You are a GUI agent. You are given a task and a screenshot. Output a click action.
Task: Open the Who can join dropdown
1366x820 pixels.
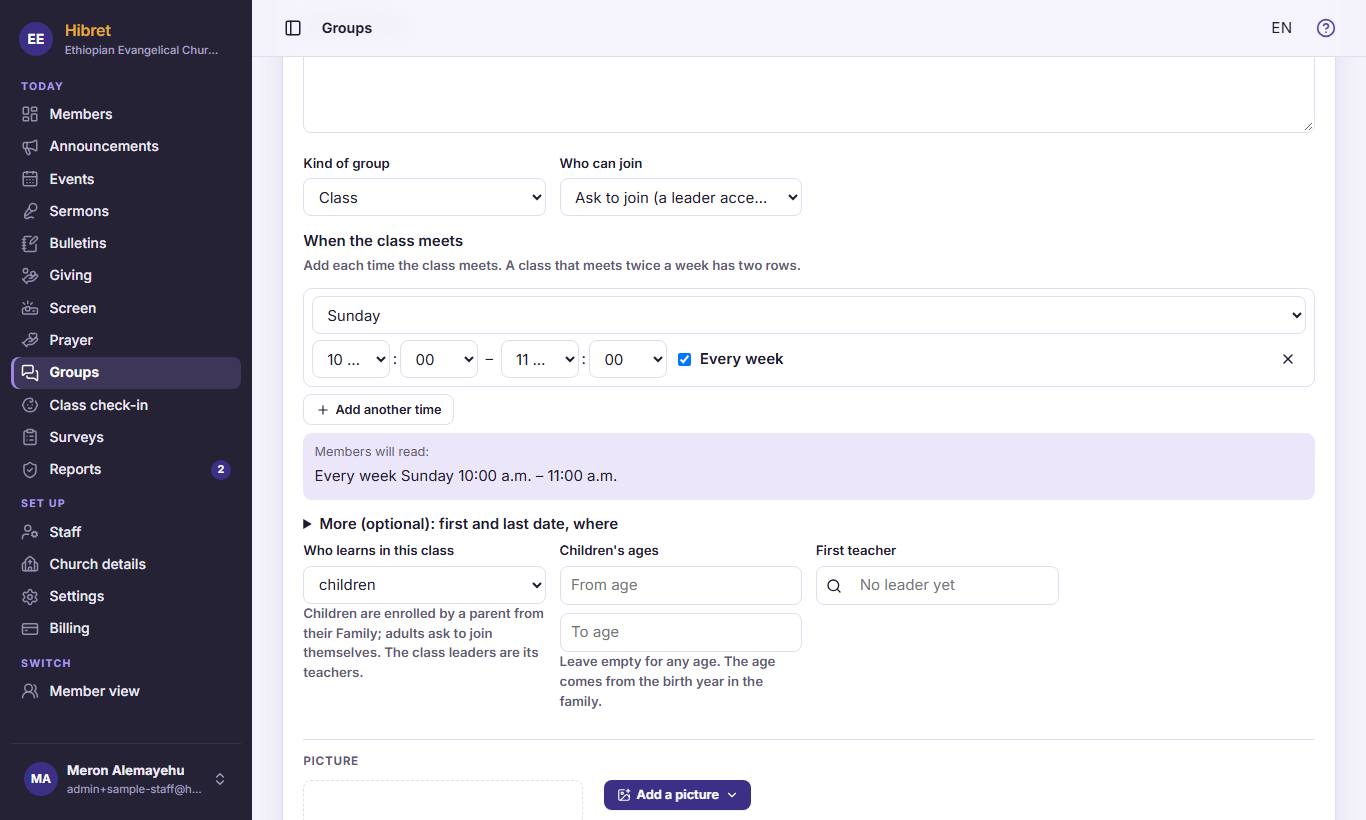[x=680, y=197]
